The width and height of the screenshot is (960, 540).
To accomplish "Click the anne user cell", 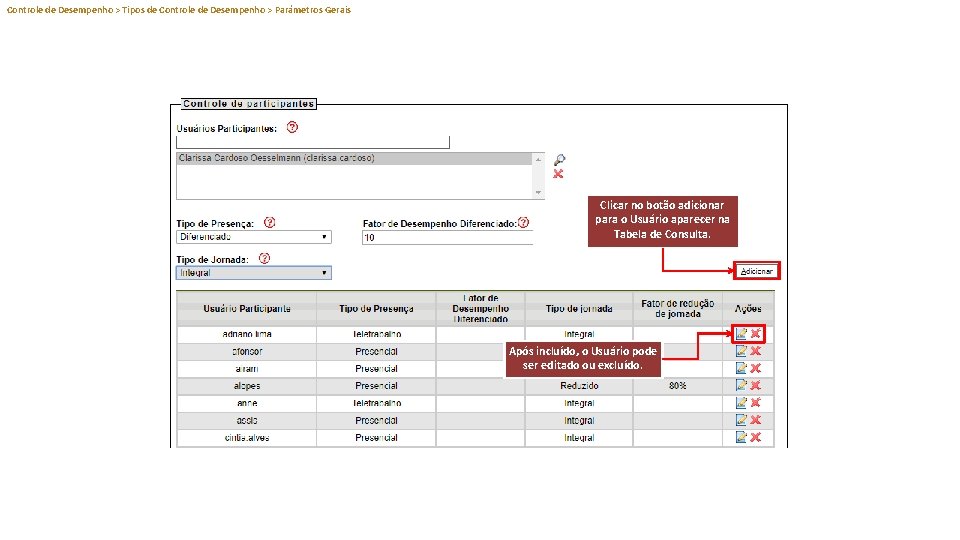I will [247, 403].
